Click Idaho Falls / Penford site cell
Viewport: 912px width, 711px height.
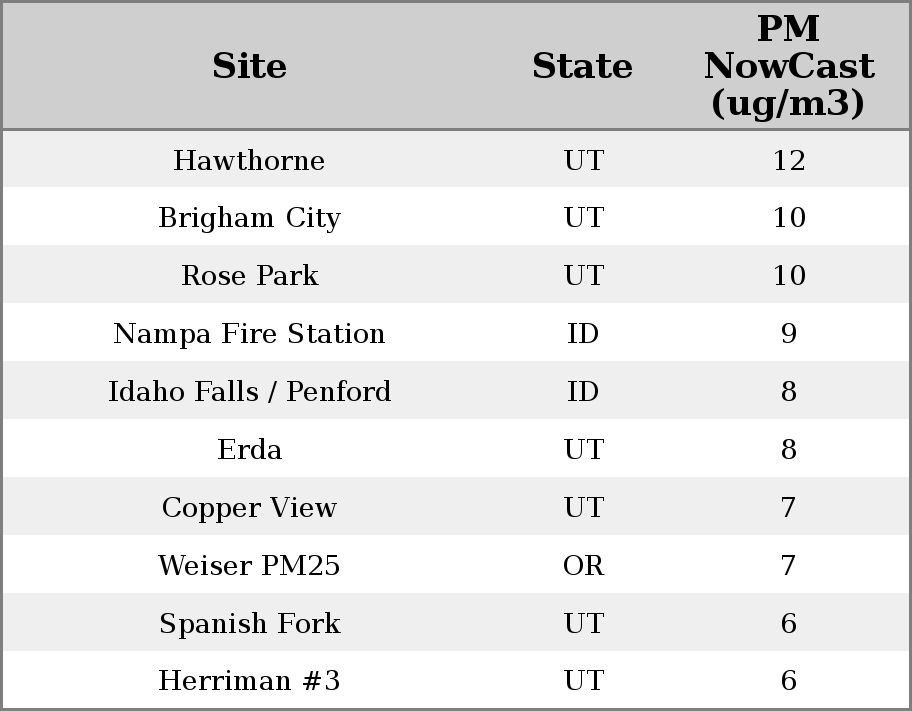249,392
